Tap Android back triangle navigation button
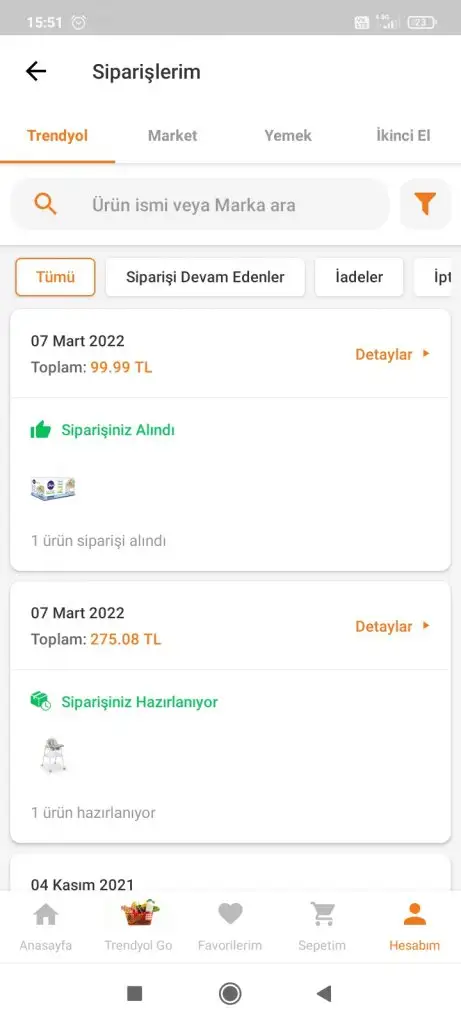The height and width of the screenshot is (1024, 461). [324, 993]
